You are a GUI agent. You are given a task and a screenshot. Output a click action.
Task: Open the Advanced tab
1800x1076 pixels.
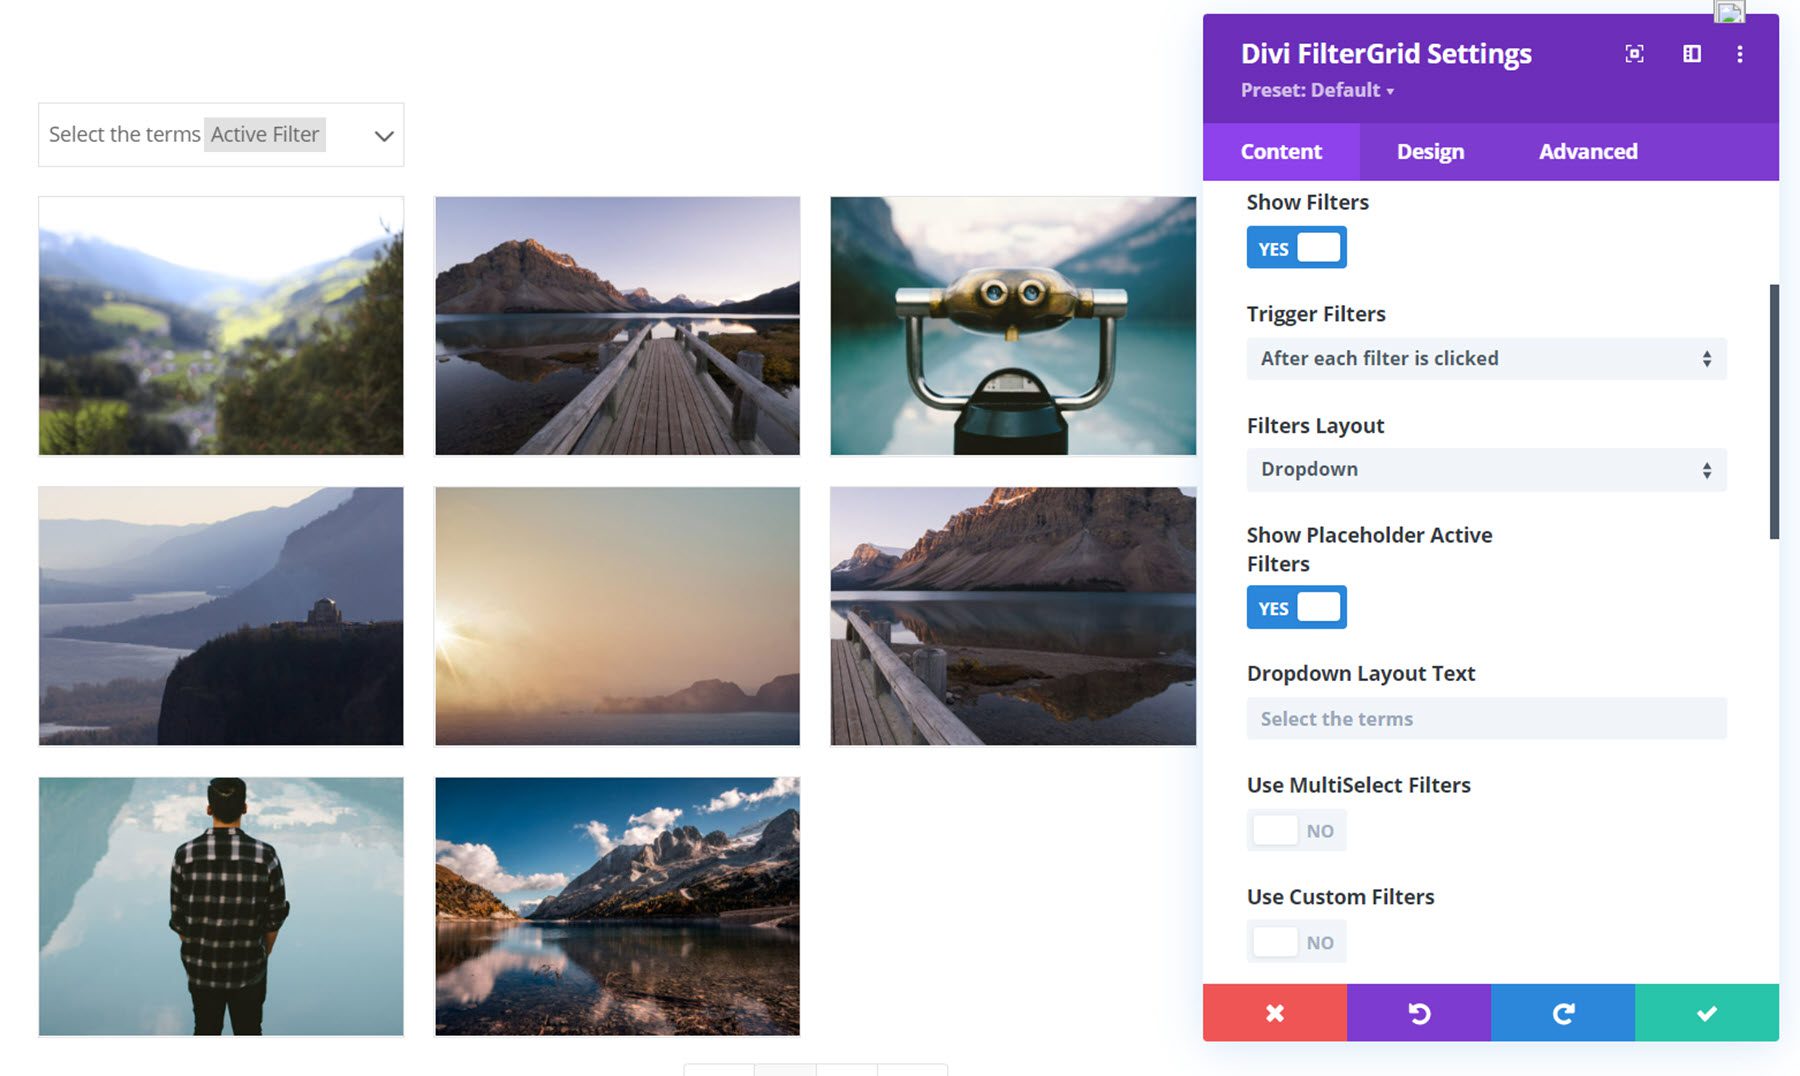1587,151
